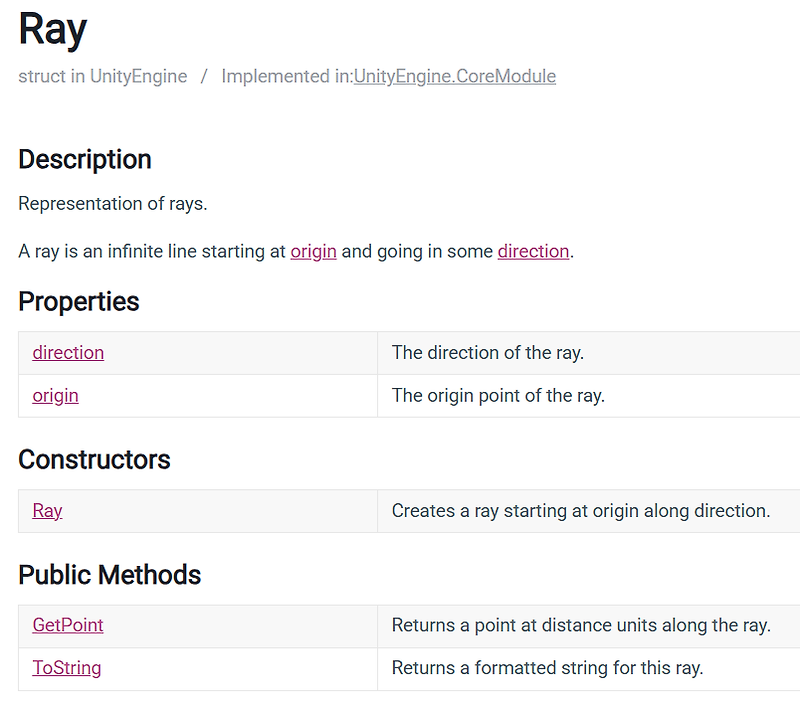The height and width of the screenshot is (714, 800).
Task: Click the "Representation of rays." text
Action: click(x=112, y=203)
